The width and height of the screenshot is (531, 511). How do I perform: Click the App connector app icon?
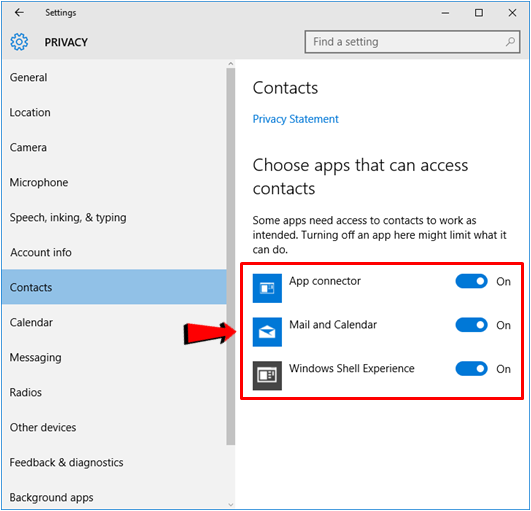(267, 288)
